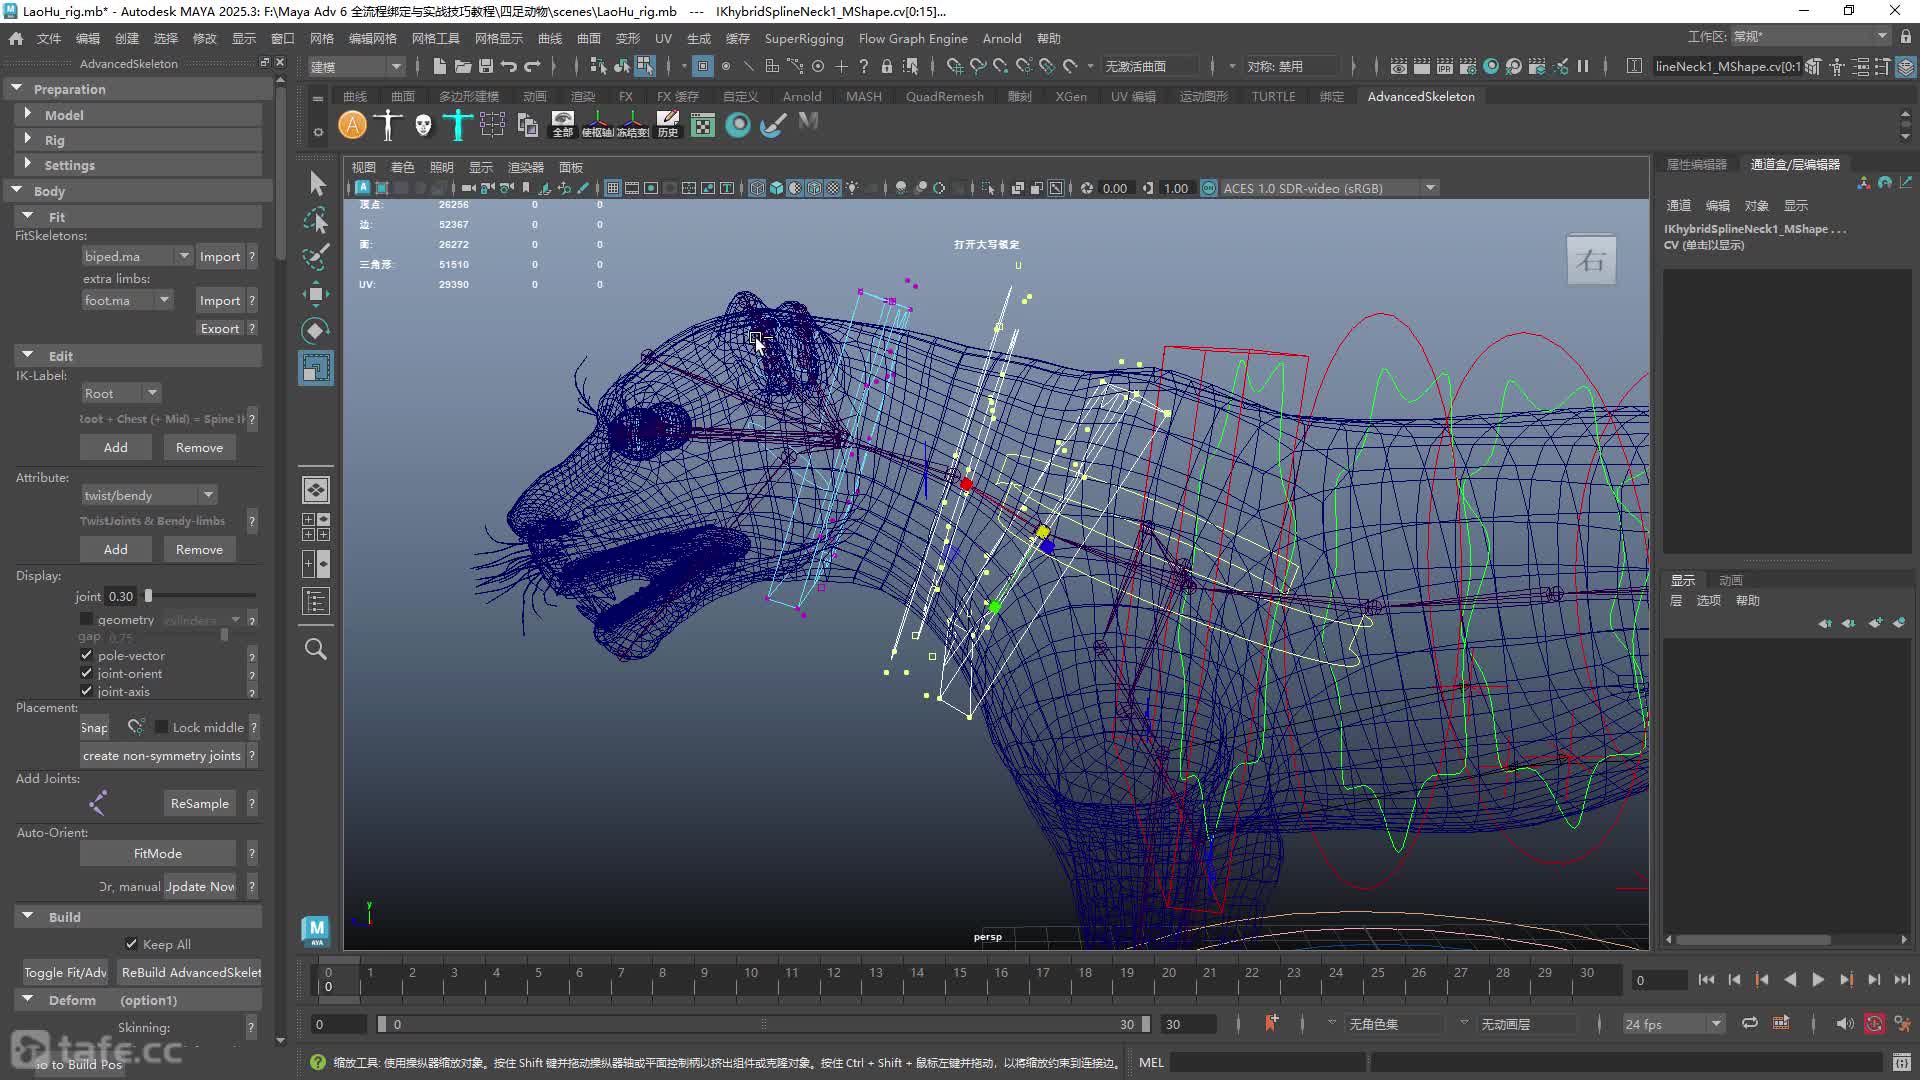Switch to the XGen shelf tab
1920x1080 pixels.
[x=1070, y=96]
